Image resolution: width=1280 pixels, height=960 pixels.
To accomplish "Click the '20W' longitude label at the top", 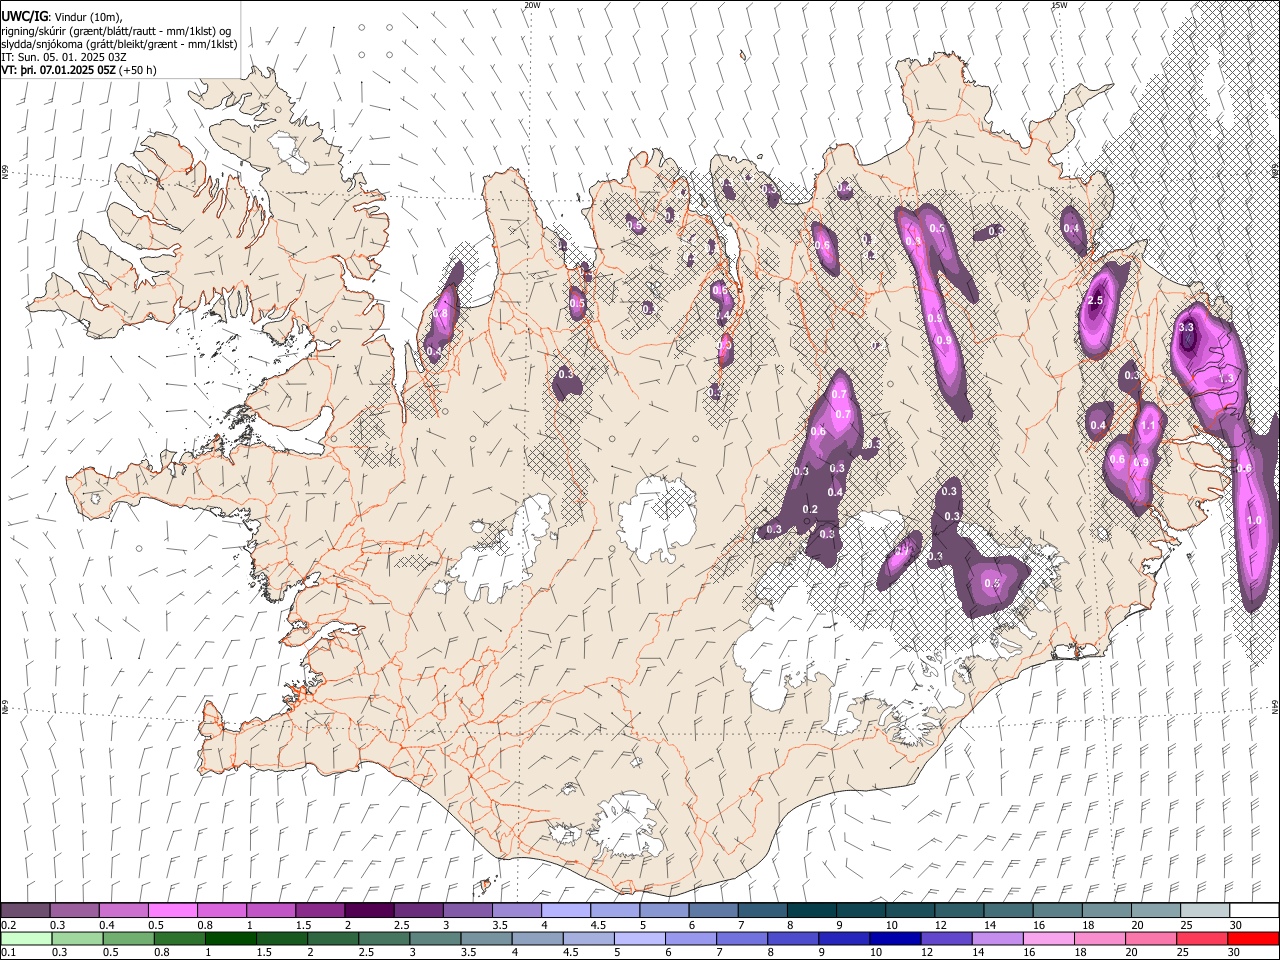I will point(532,5).
